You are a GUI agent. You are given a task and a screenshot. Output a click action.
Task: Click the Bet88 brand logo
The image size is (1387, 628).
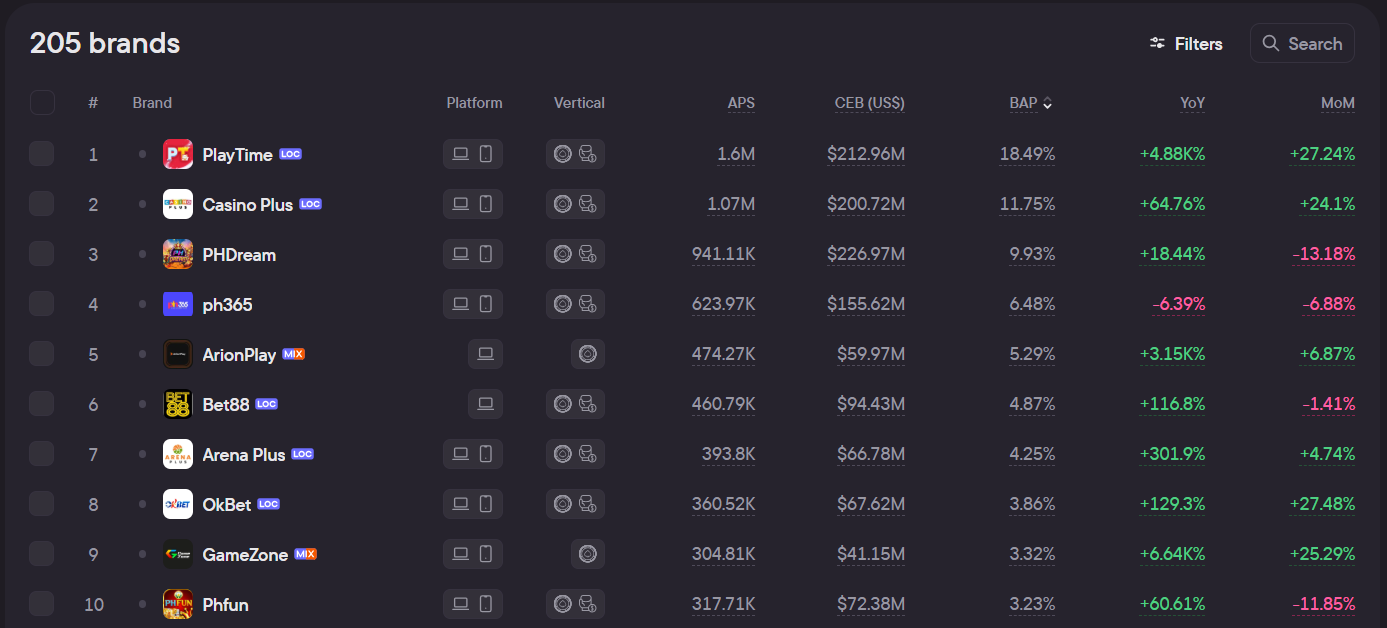point(178,404)
